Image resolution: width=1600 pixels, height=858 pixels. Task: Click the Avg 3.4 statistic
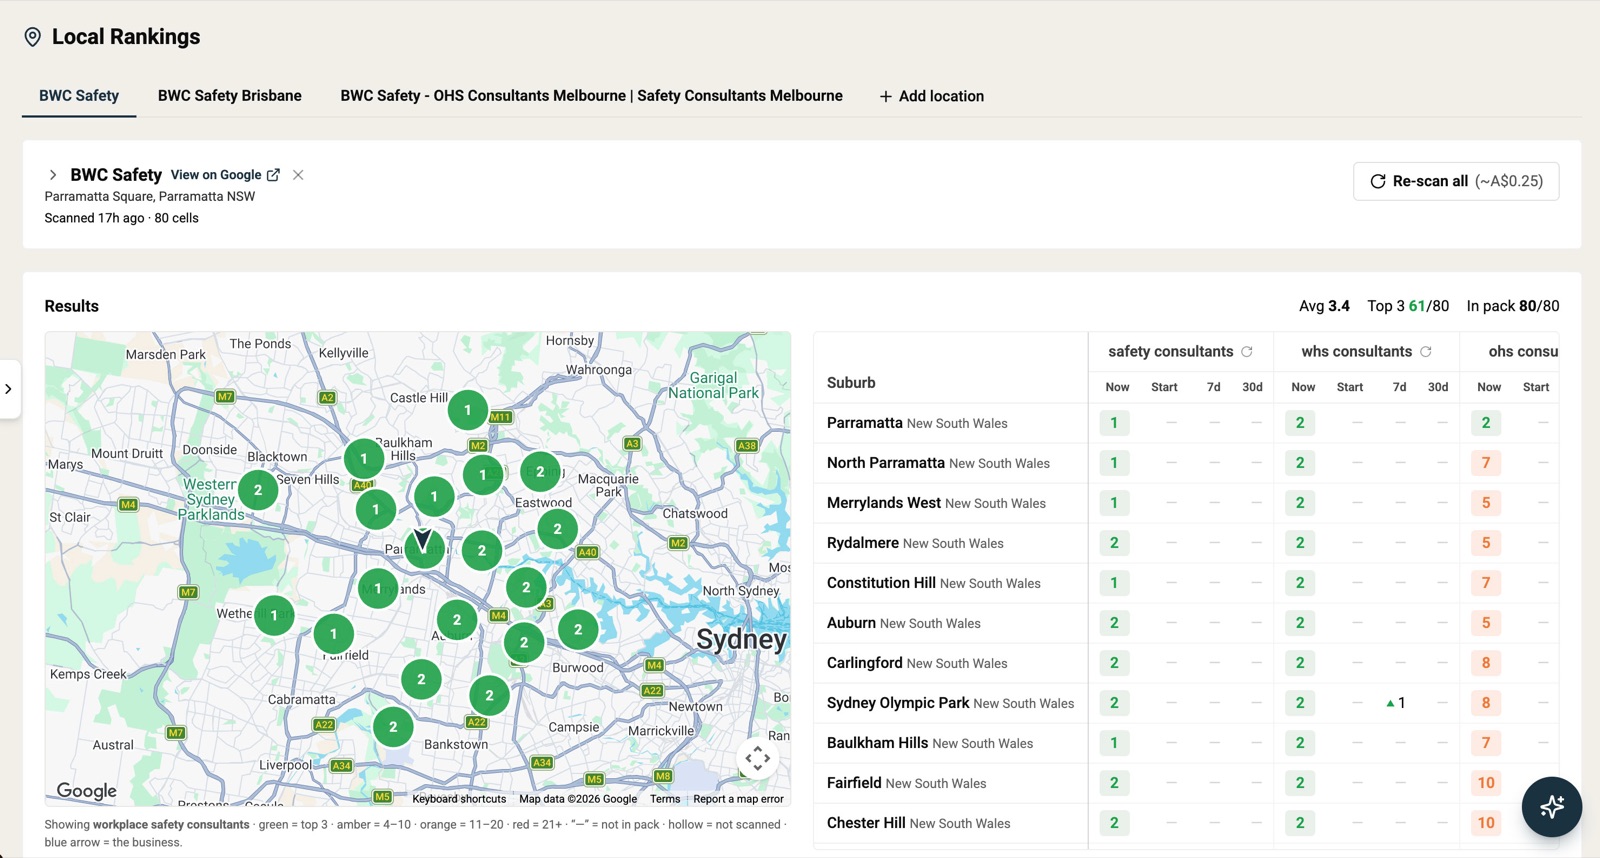[1324, 306]
